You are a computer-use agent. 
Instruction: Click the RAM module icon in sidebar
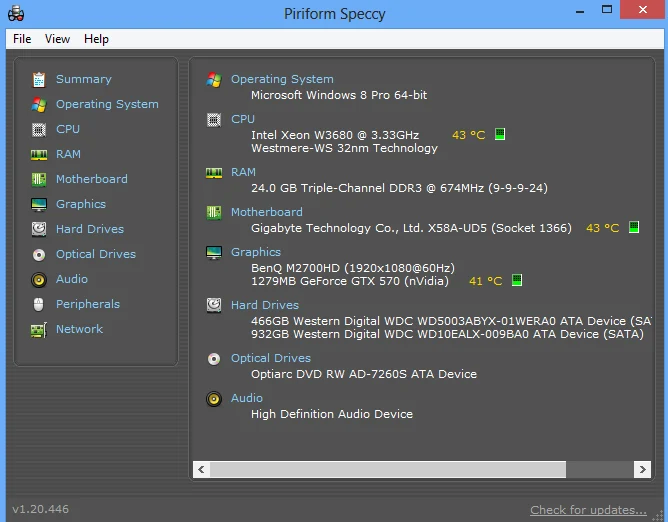tap(39, 155)
